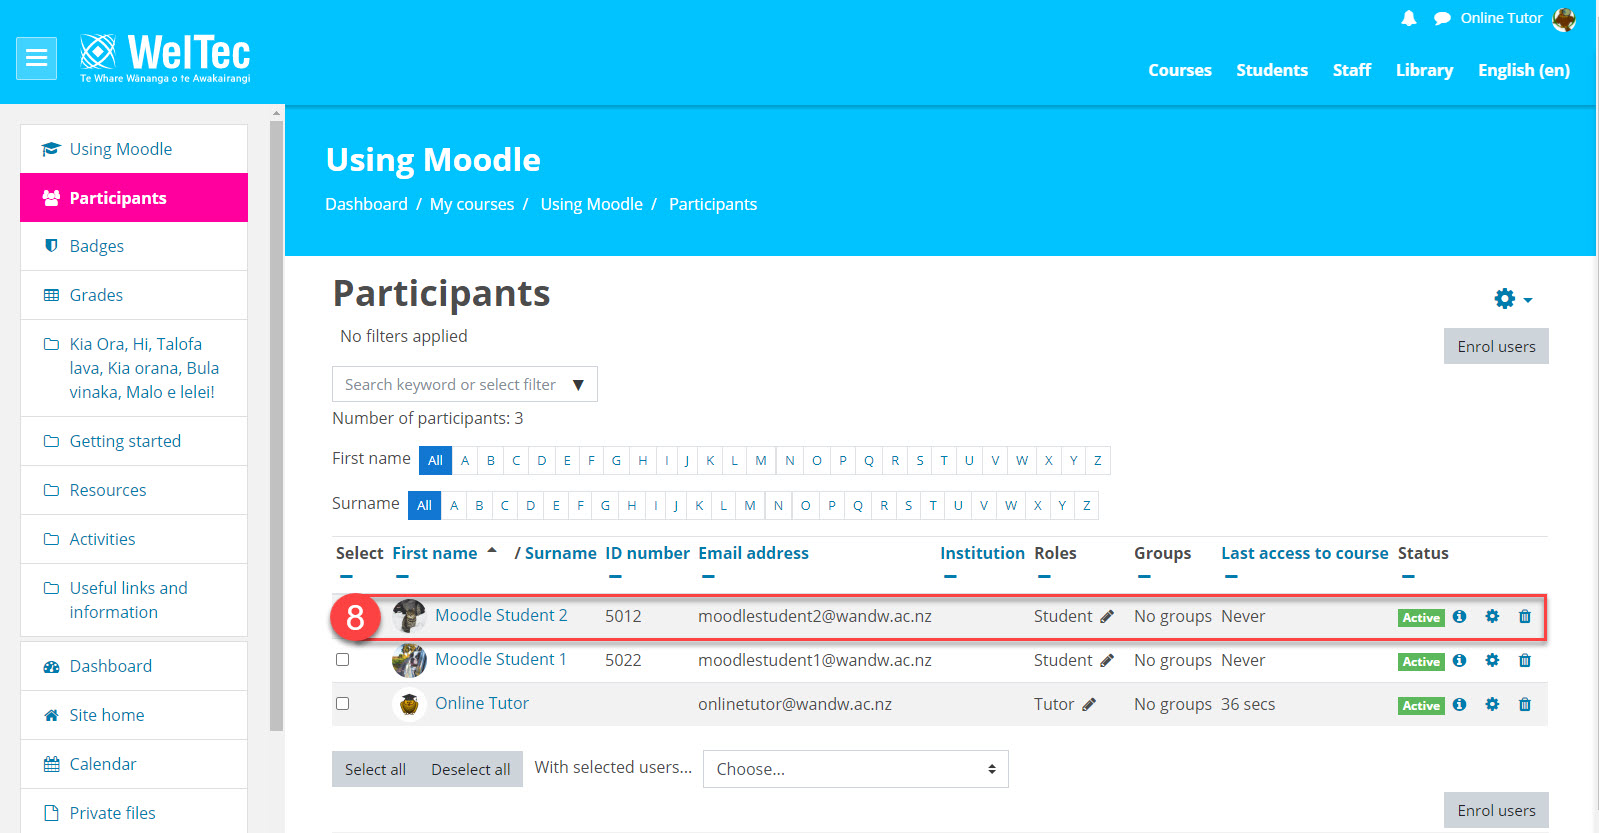Edit enrolment gear for Online Tutor

[1492, 705]
